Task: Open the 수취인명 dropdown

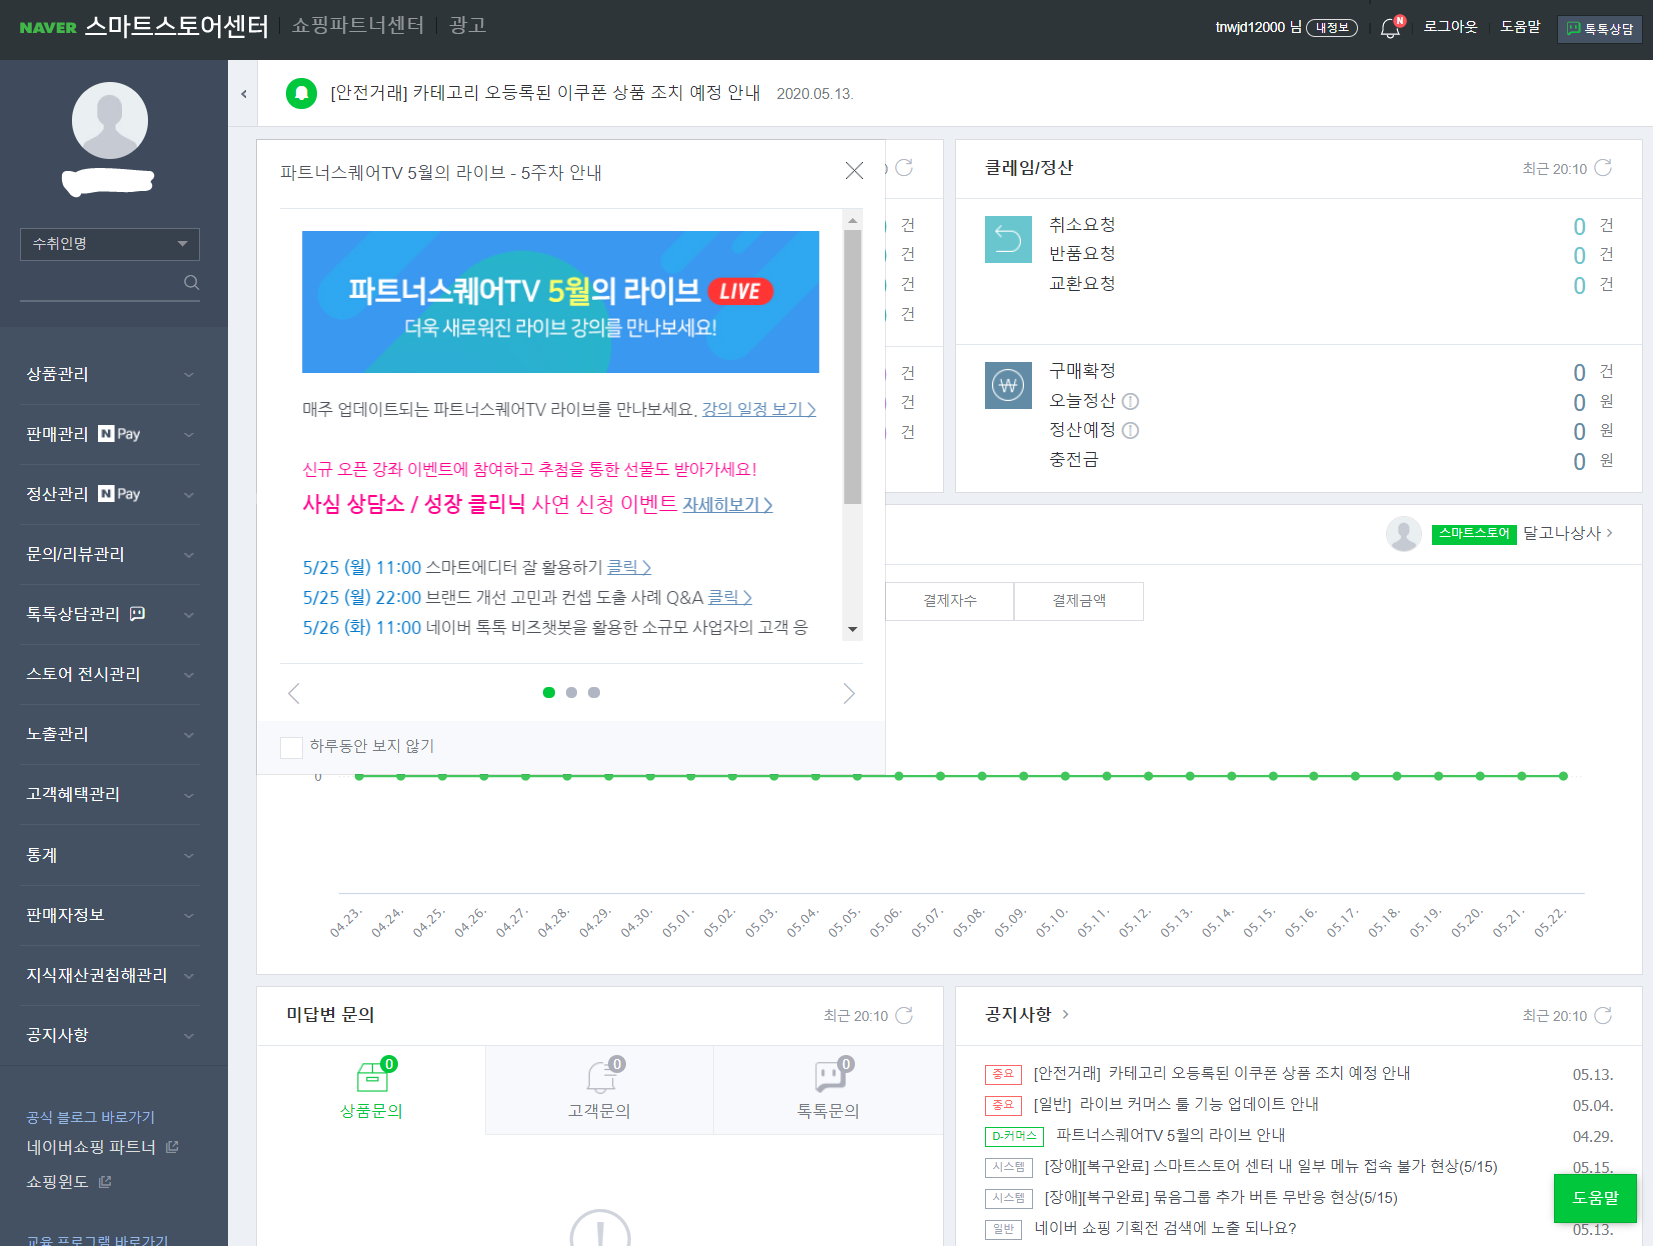Action: click(110, 244)
